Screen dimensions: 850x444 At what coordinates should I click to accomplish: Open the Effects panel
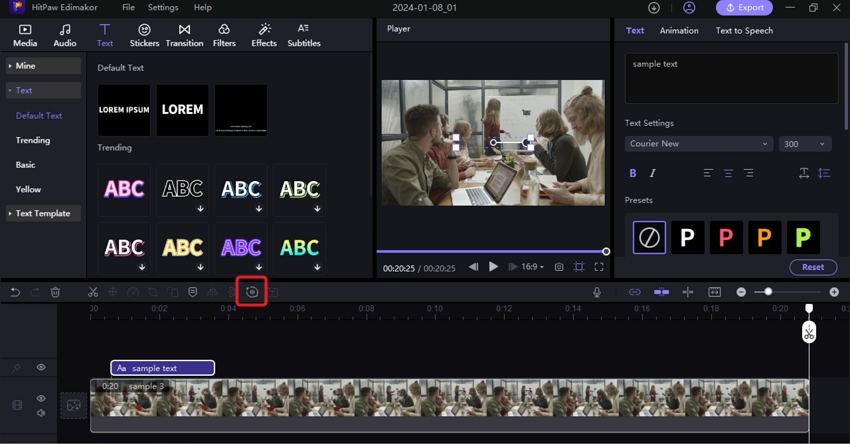[x=264, y=36]
